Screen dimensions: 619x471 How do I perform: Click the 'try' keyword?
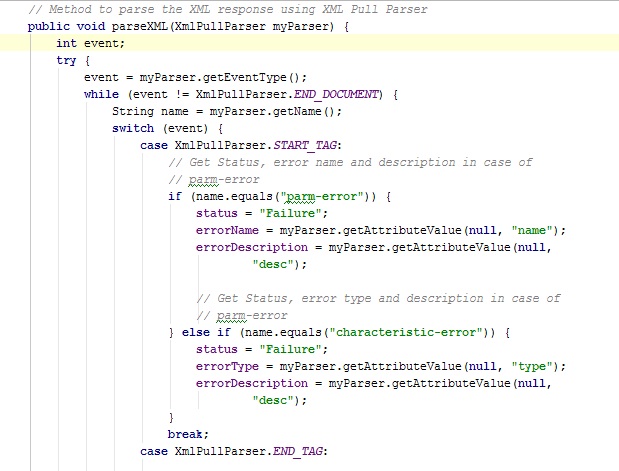pos(66,60)
